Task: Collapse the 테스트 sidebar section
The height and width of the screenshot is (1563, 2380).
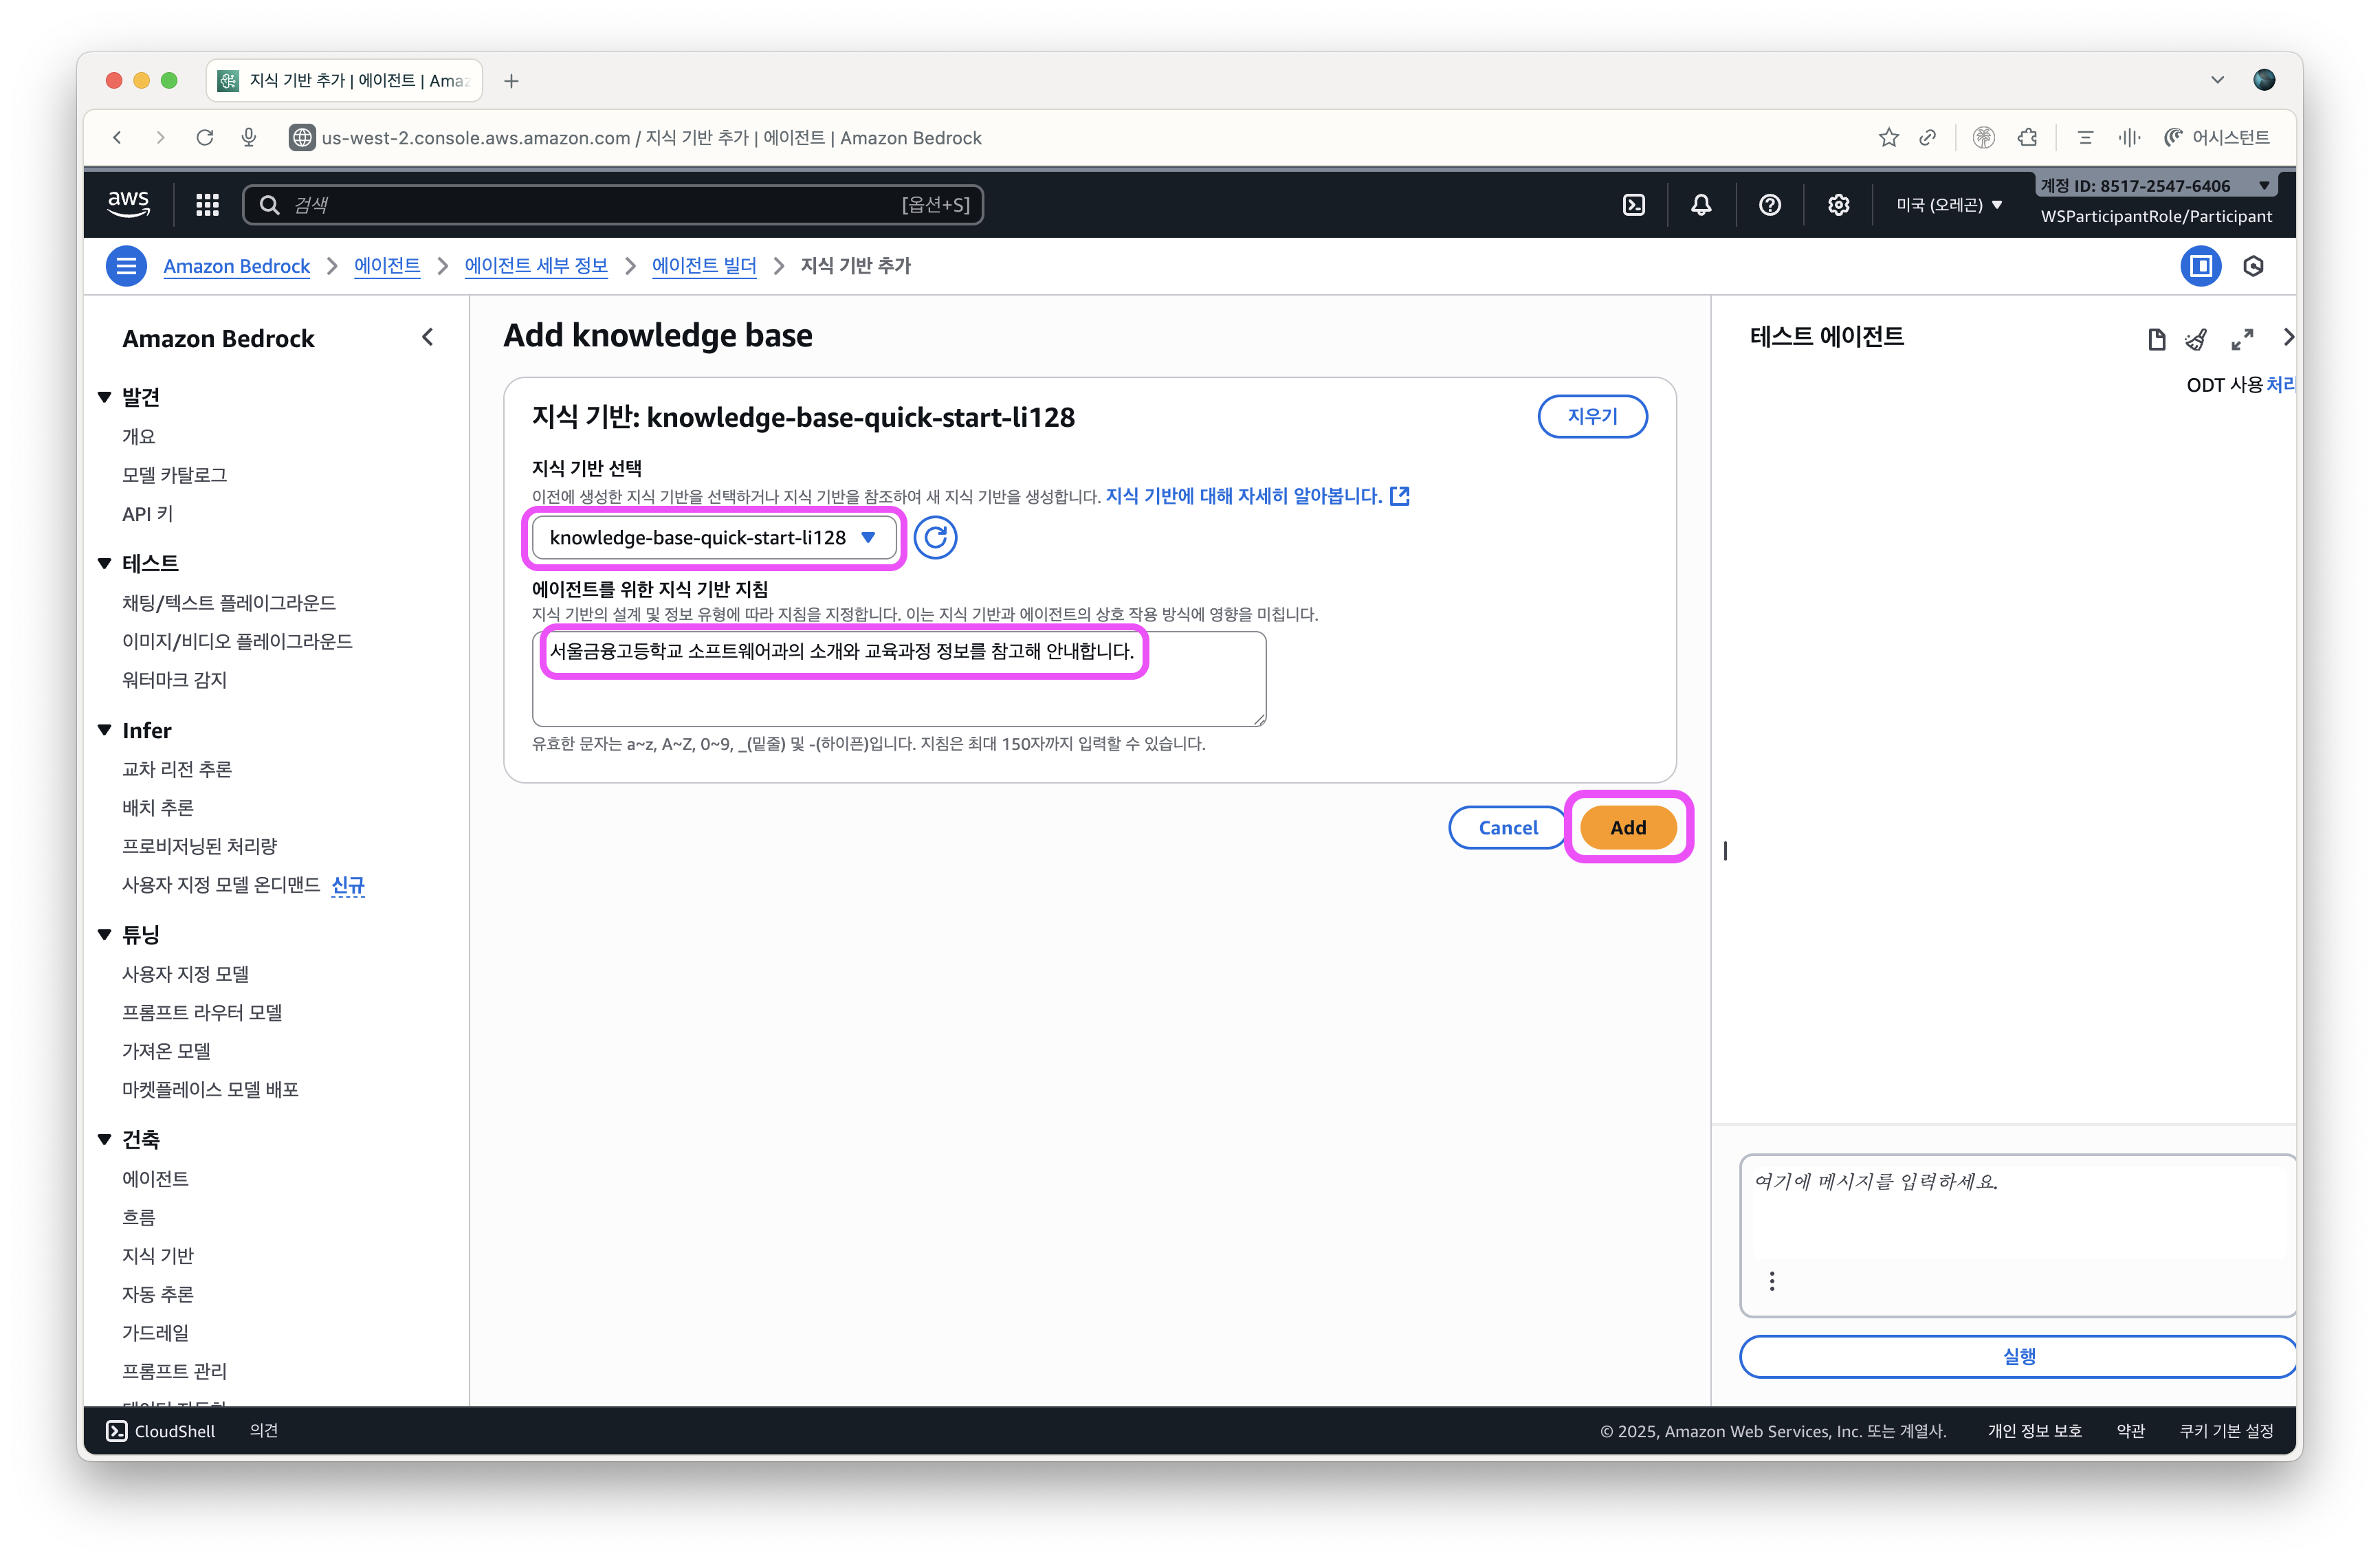Action: click(104, 563)
